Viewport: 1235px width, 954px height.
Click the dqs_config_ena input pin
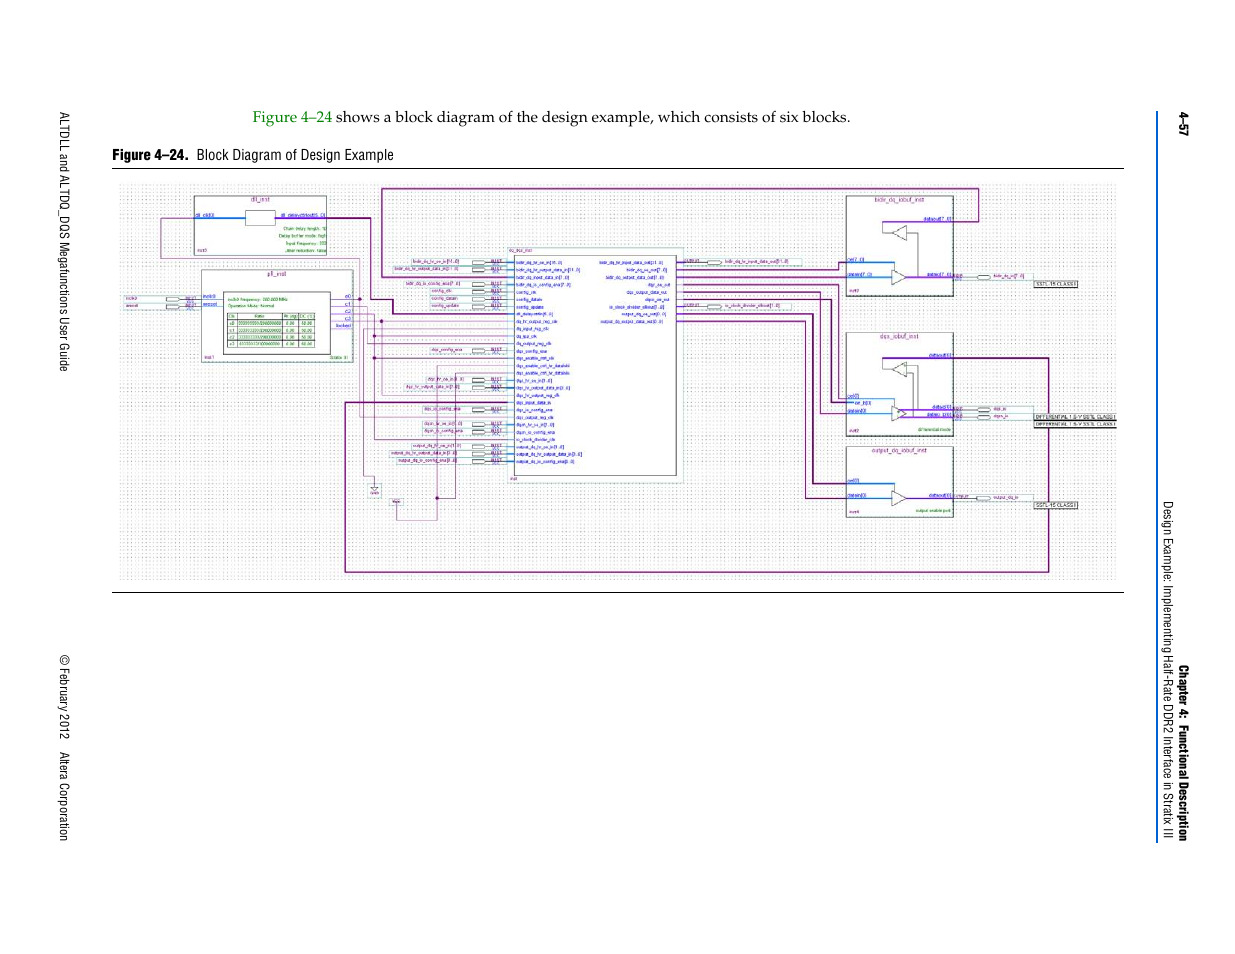[x=480, y=351]
